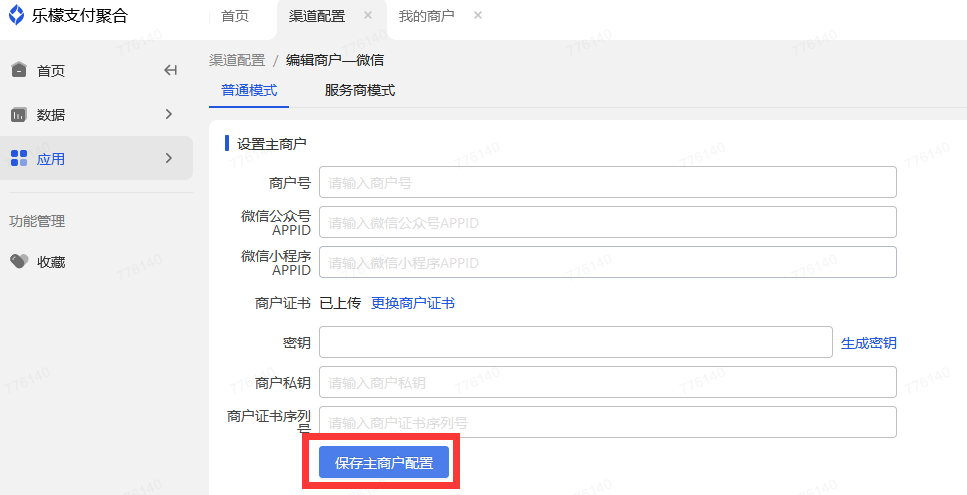The width and height of the screenshot is (967, 495).
Task: Expand the 应用 menu chevron
Action: [169, 158]
